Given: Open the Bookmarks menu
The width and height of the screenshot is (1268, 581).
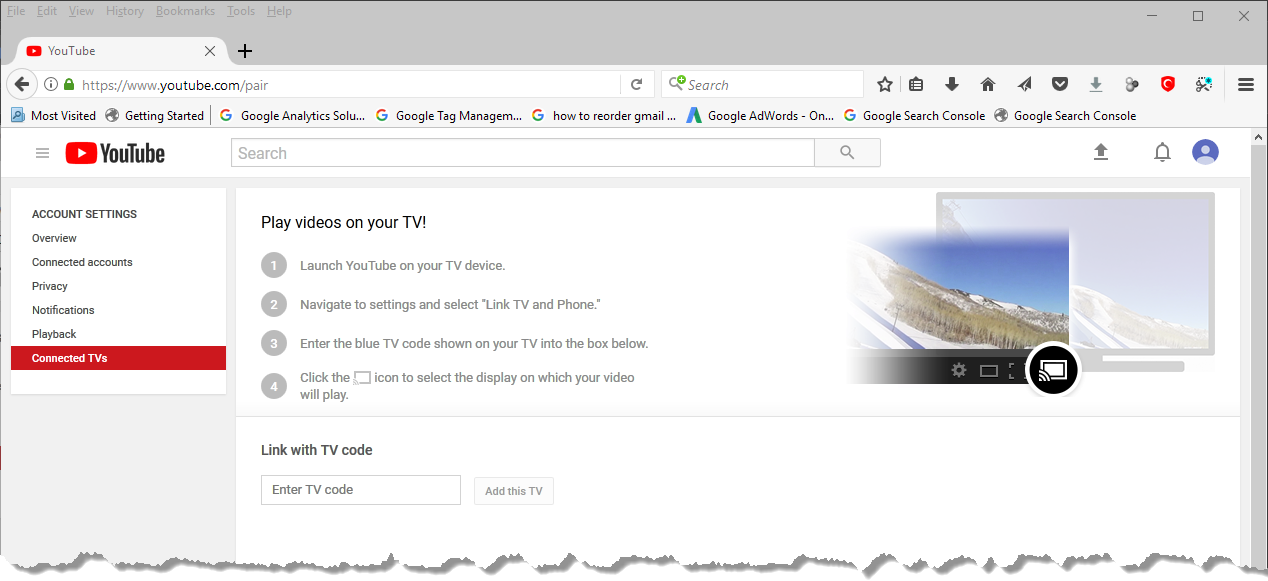Looking at the screenshot, I should [185, 11].
